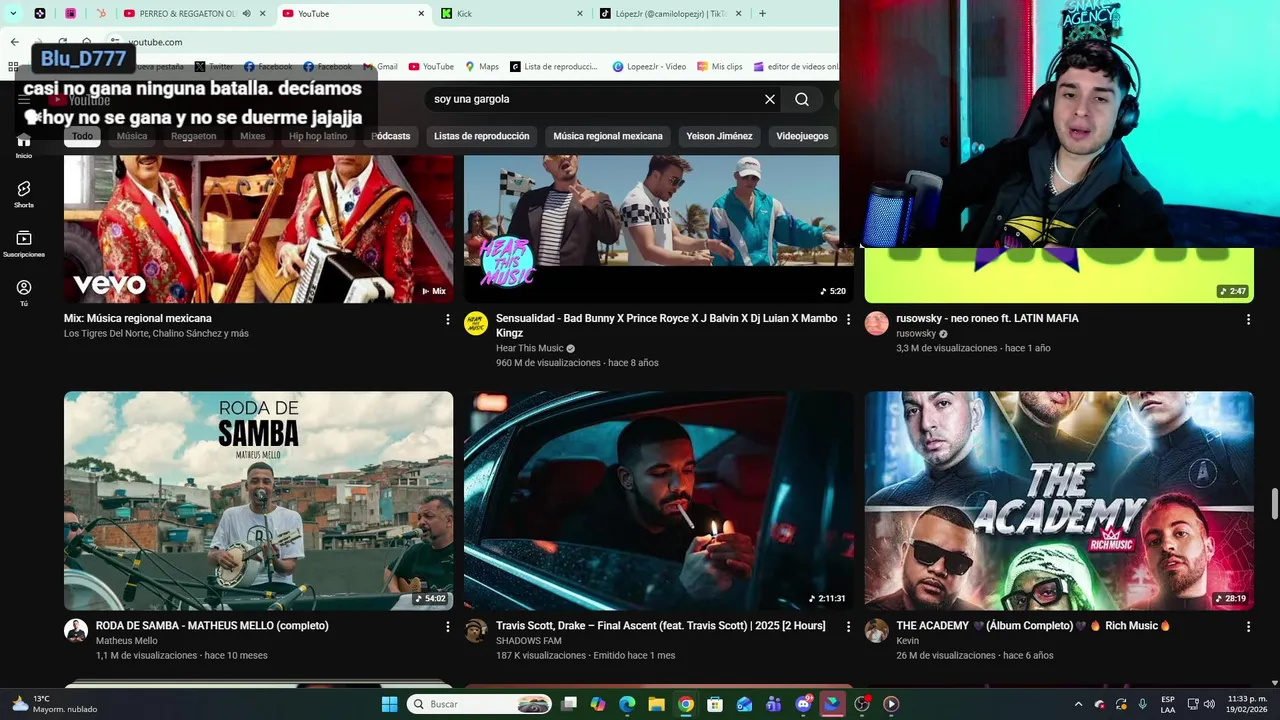Click the SHADOWS FAM channel name
1280x720 pixels.
pyautogui.click(x=529, y=641)
